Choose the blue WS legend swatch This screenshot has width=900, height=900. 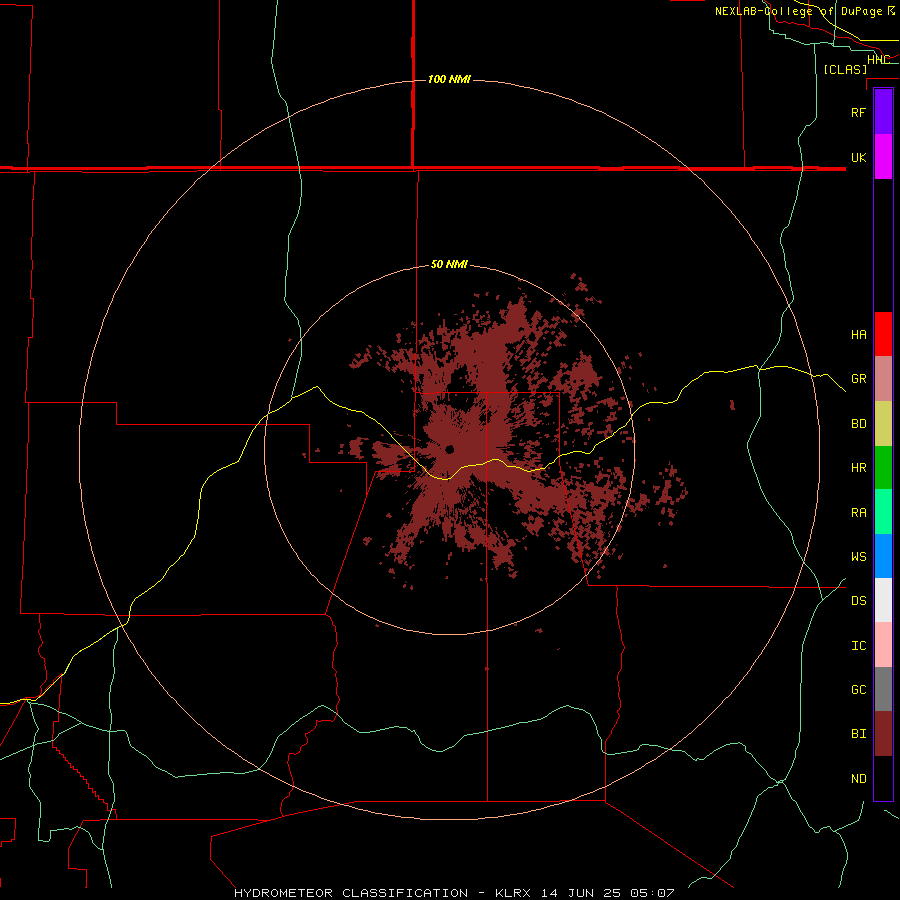tap(883, 556)
